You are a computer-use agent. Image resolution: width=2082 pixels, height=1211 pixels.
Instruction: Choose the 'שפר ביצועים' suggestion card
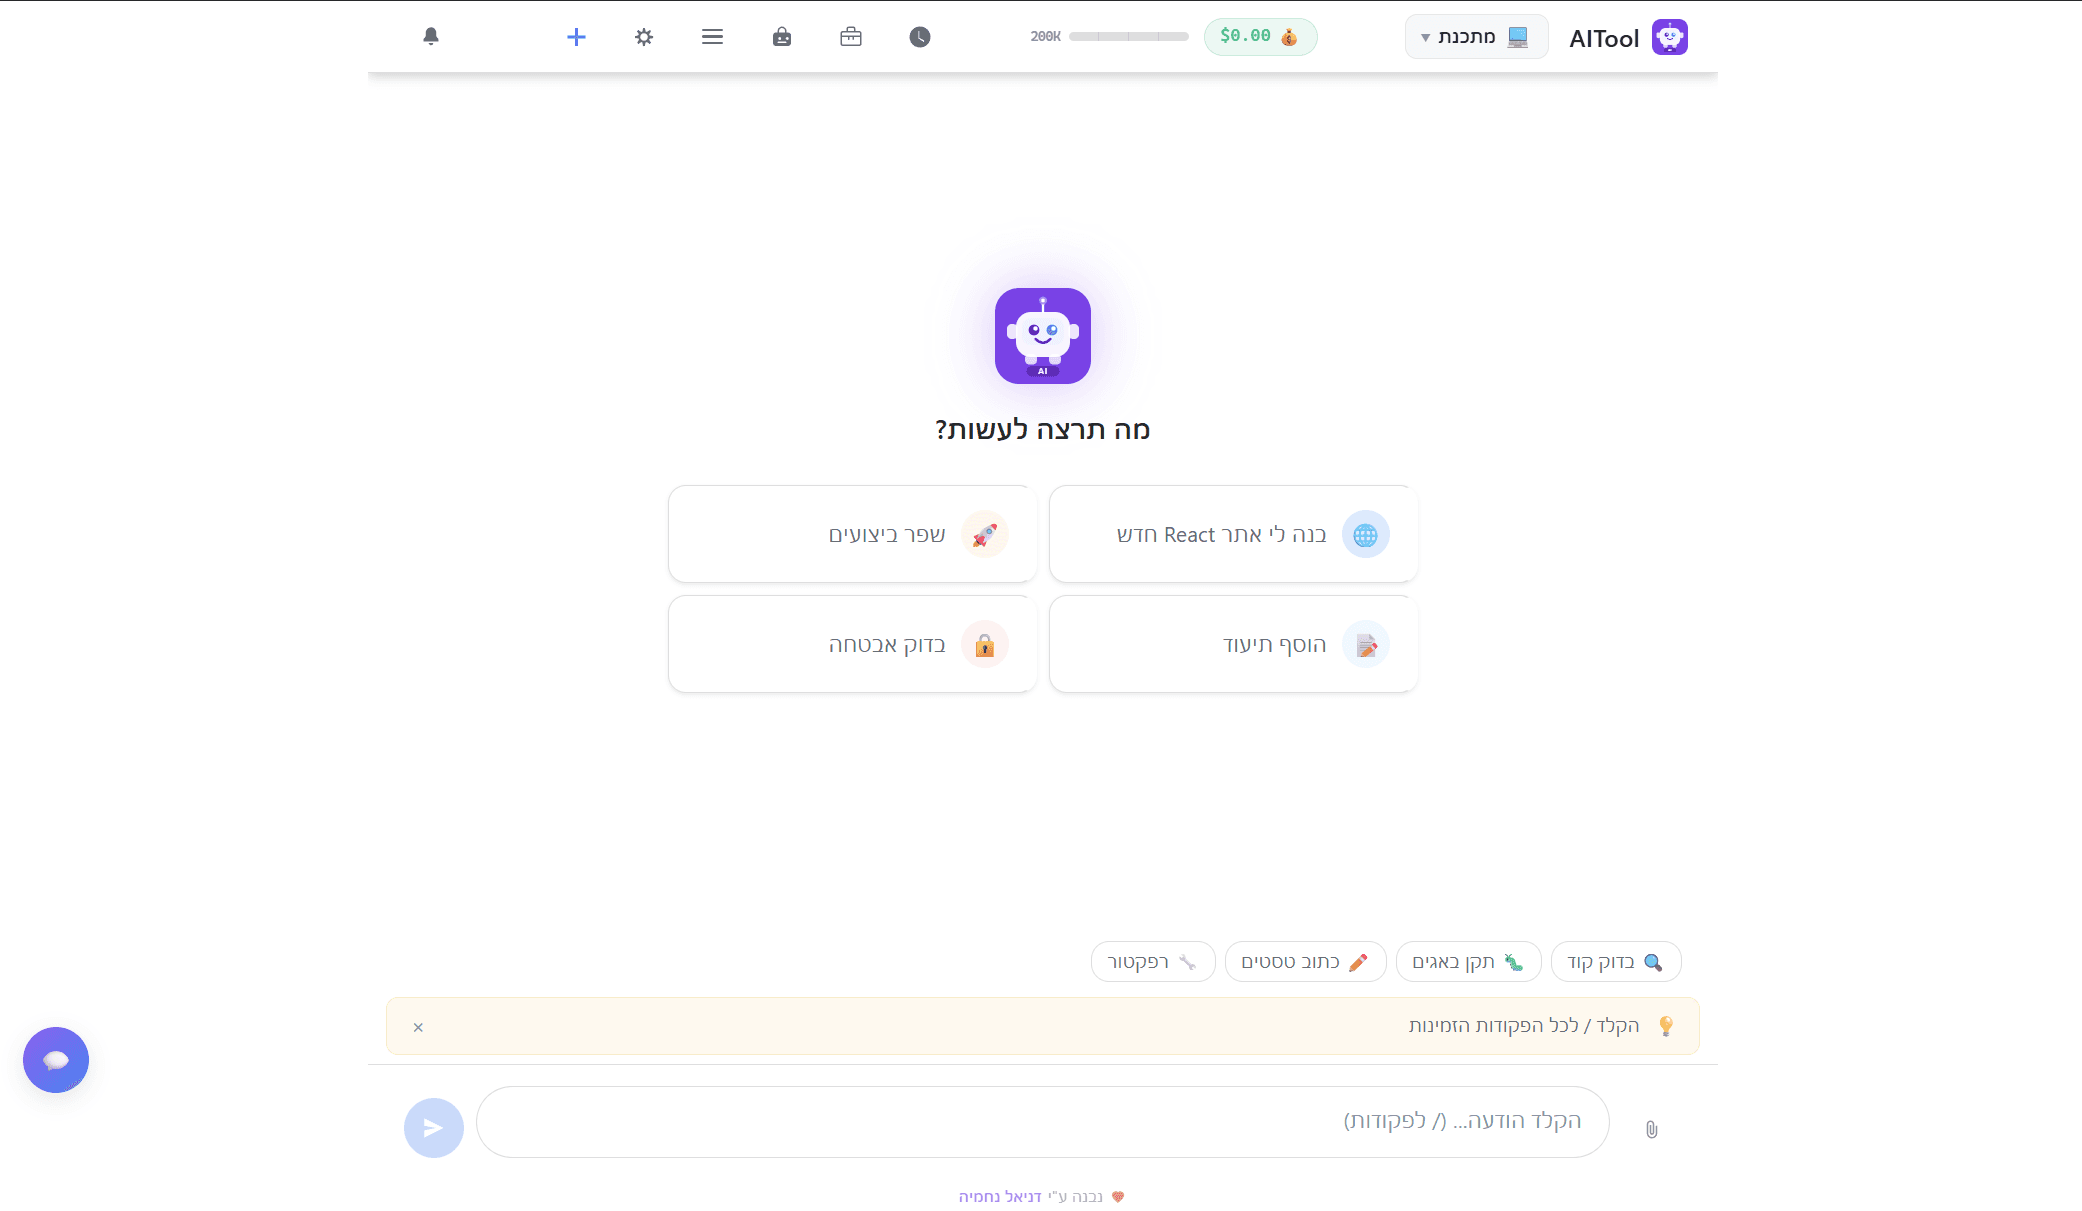[853, 535]
